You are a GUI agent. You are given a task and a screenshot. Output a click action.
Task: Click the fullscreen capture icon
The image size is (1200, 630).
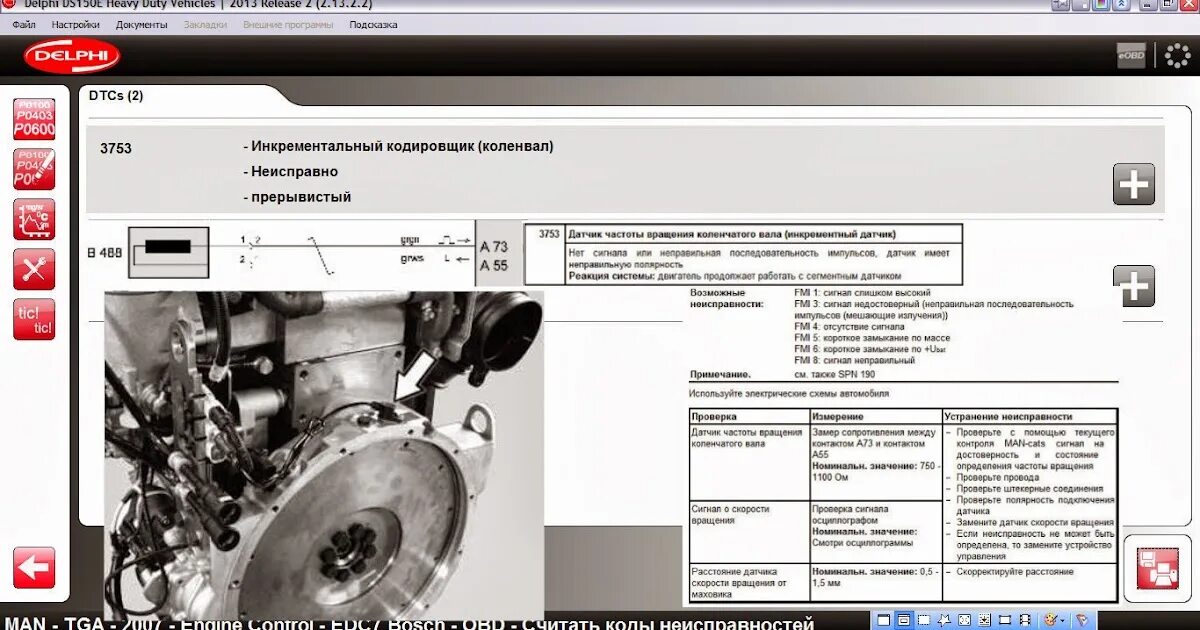(x=964, y=620)
